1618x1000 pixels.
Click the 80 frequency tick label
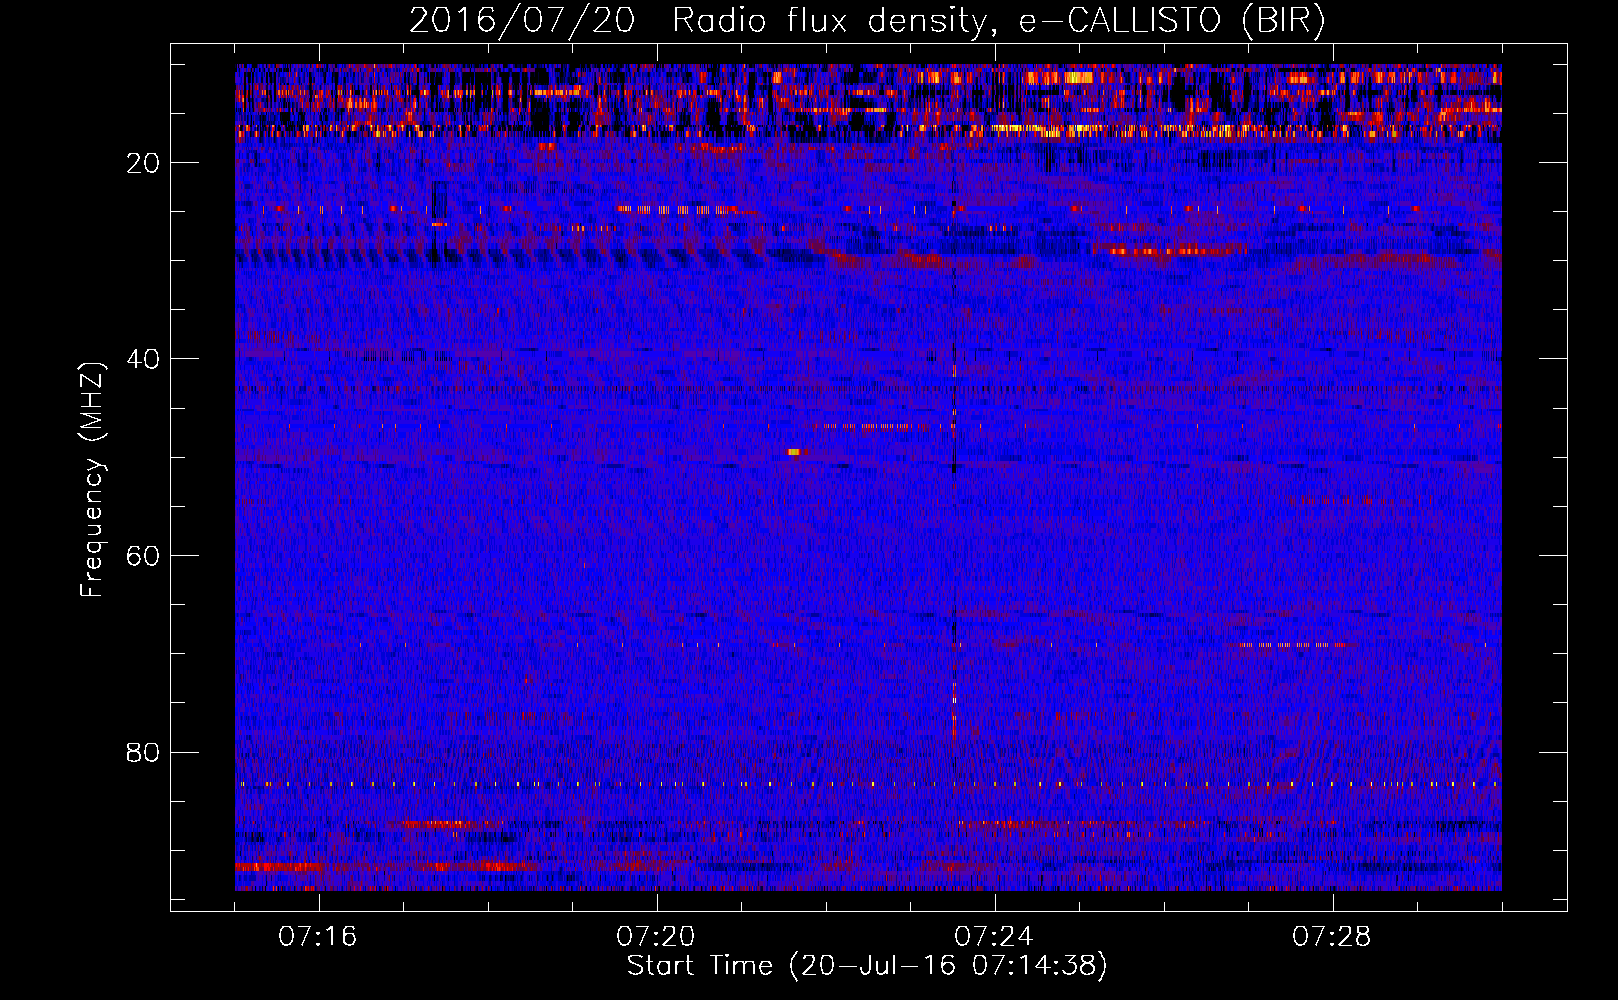pyautogui.click(x=144, y=752)
